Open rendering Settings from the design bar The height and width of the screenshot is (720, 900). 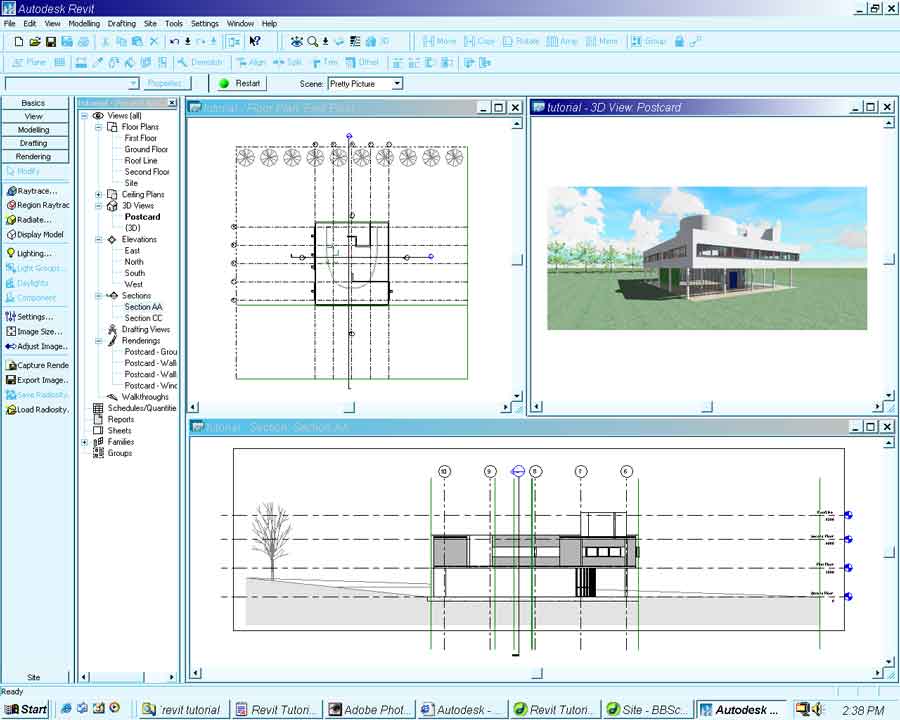click(x=29, y=316)
